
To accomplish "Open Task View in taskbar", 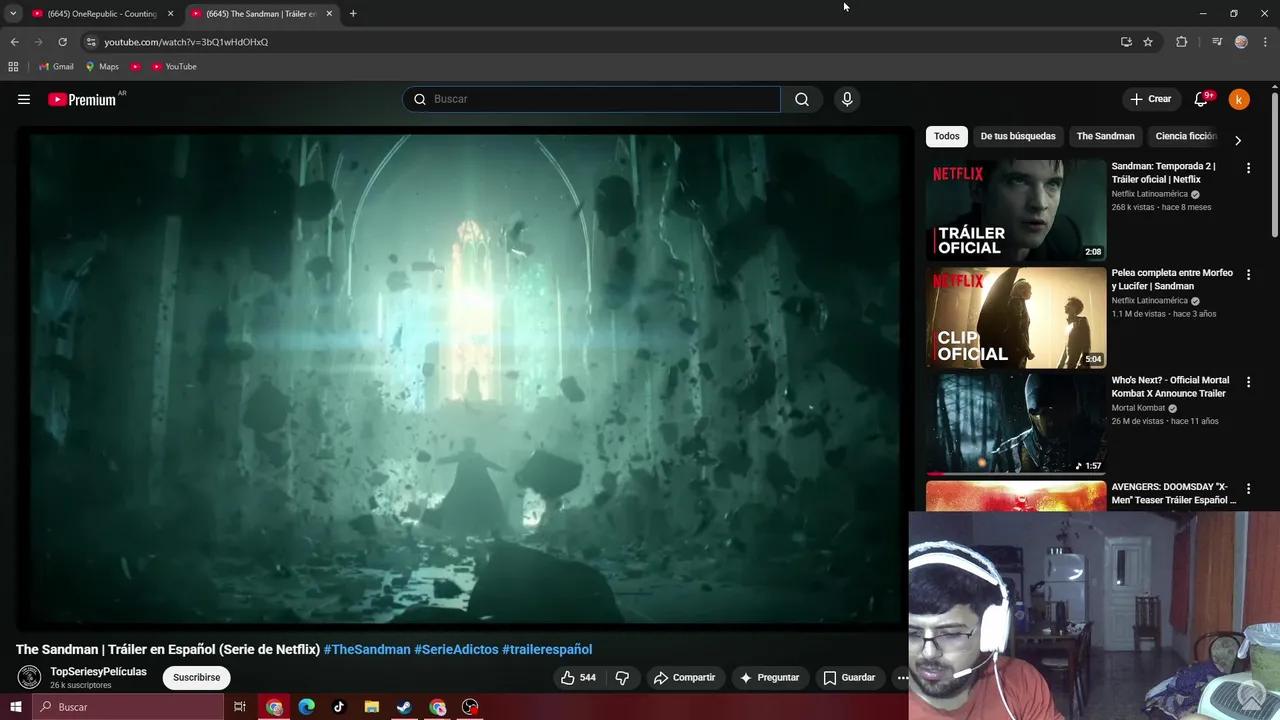I will (240, 707).
